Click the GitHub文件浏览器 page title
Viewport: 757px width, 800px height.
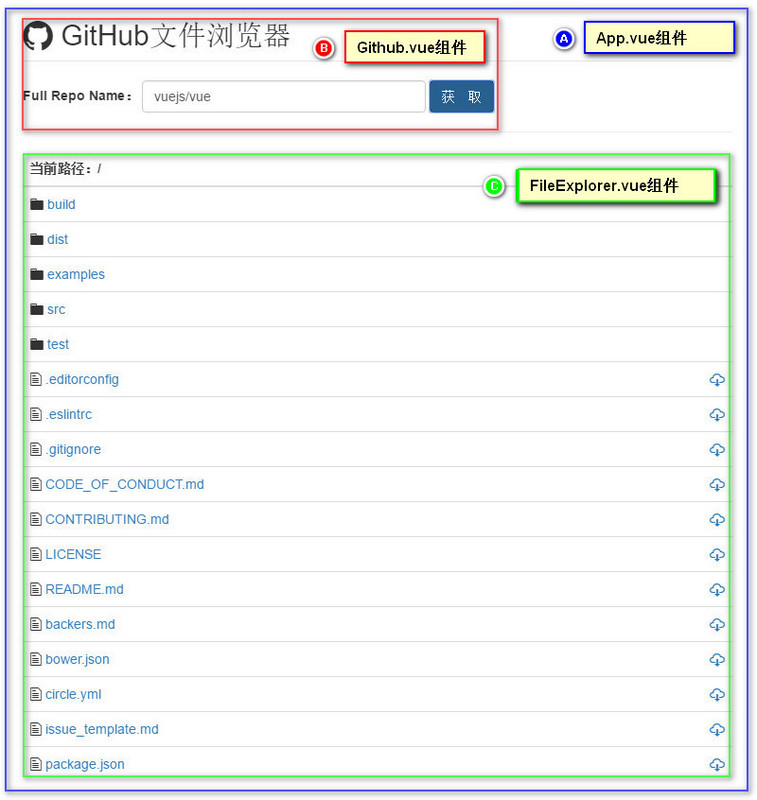click(x=176, y=36)
